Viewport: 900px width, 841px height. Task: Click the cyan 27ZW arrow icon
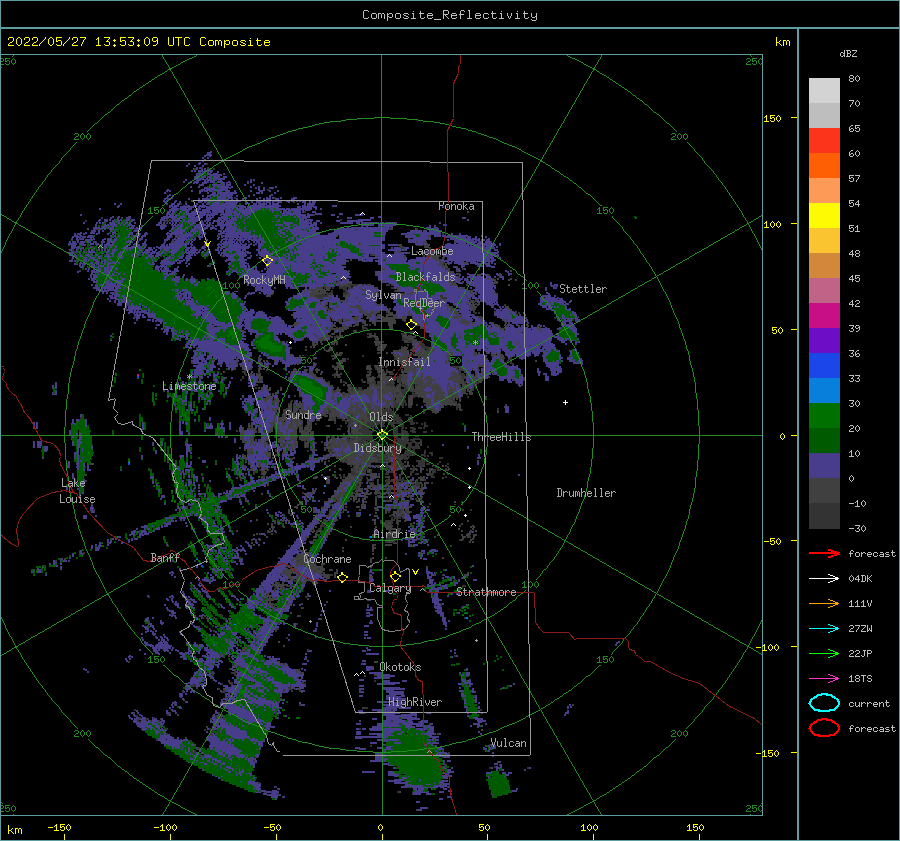coord(824,629)
